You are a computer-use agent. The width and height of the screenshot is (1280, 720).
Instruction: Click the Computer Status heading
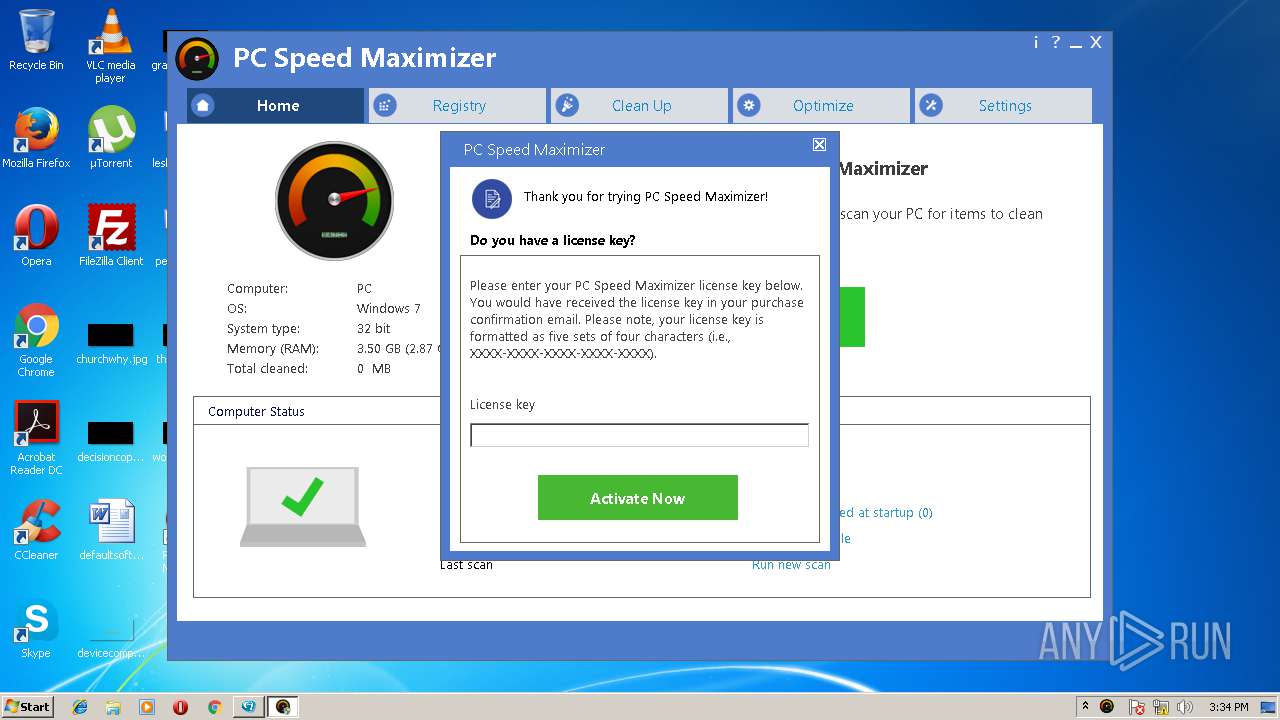coord(256,411)
